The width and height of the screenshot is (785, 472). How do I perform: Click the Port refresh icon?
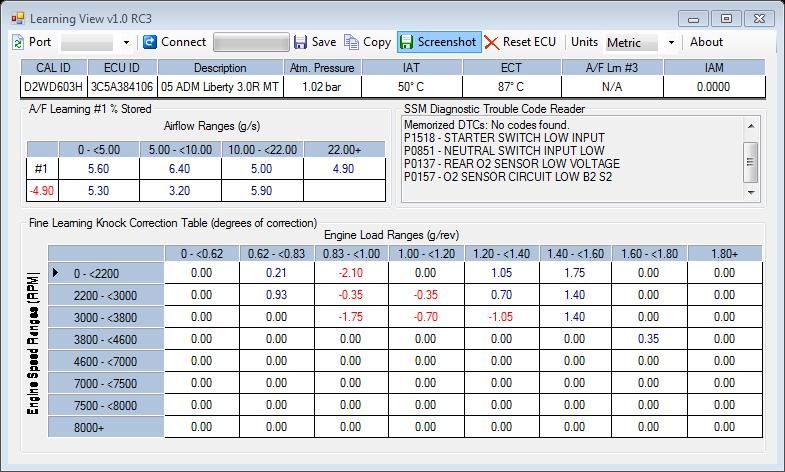point(18,42)
